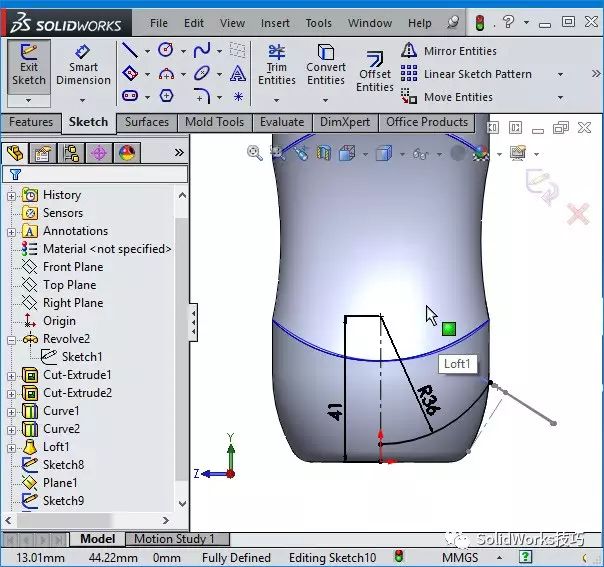
Task: Expand the Cut-Extrude1 tree node
Action: [12, 376]
